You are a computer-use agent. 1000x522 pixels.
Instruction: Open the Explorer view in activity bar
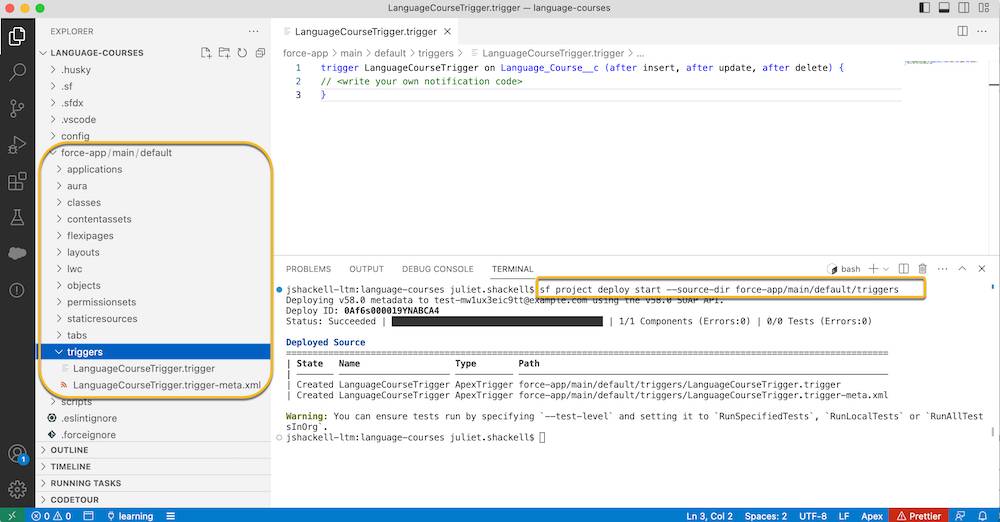(17, 36)
